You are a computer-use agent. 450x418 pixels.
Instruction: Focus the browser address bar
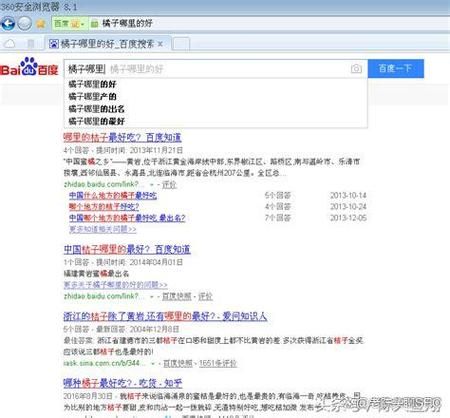tap(267, 23)
